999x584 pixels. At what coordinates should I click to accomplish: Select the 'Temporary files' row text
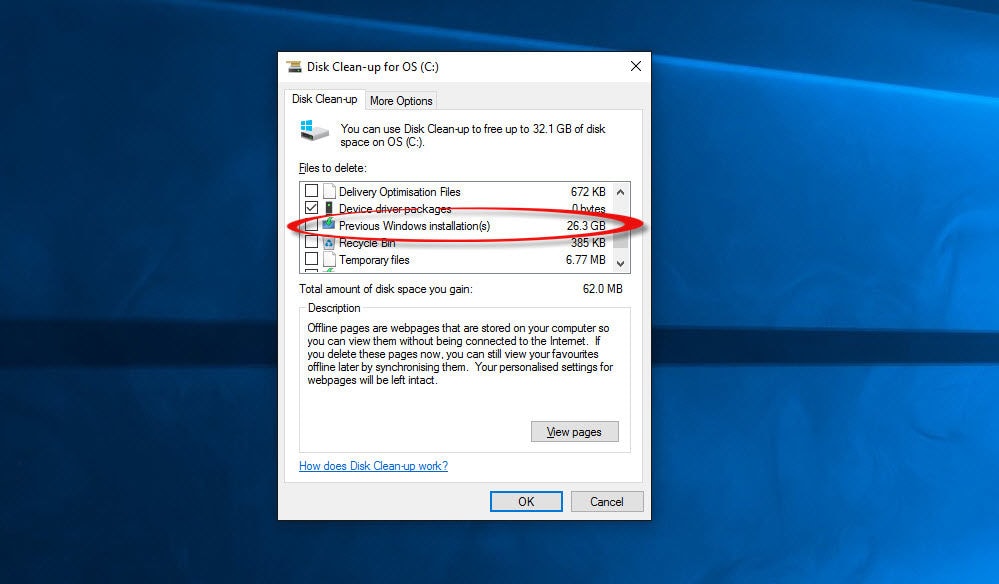point(374,260)
